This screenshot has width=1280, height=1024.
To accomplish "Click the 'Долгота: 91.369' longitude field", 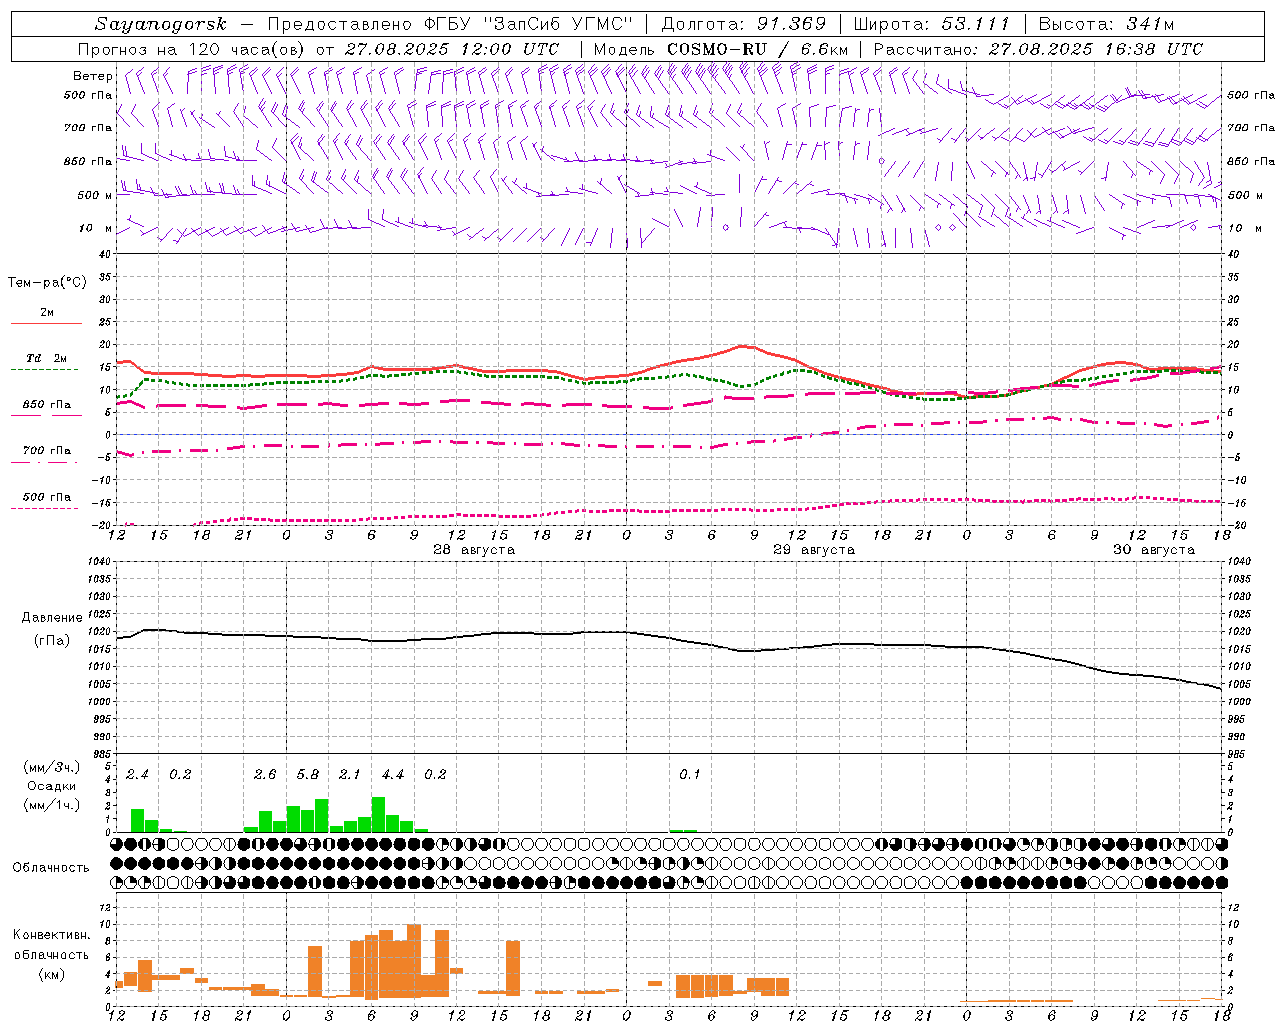I will 744,24.
